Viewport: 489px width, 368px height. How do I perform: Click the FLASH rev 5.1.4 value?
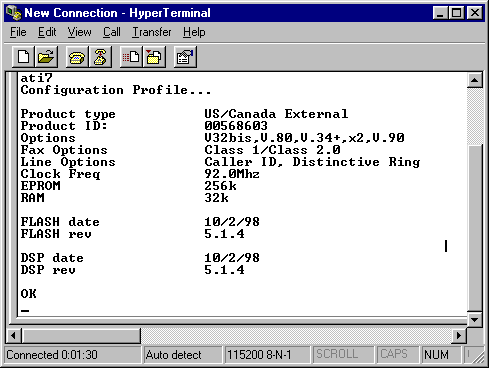224,234
